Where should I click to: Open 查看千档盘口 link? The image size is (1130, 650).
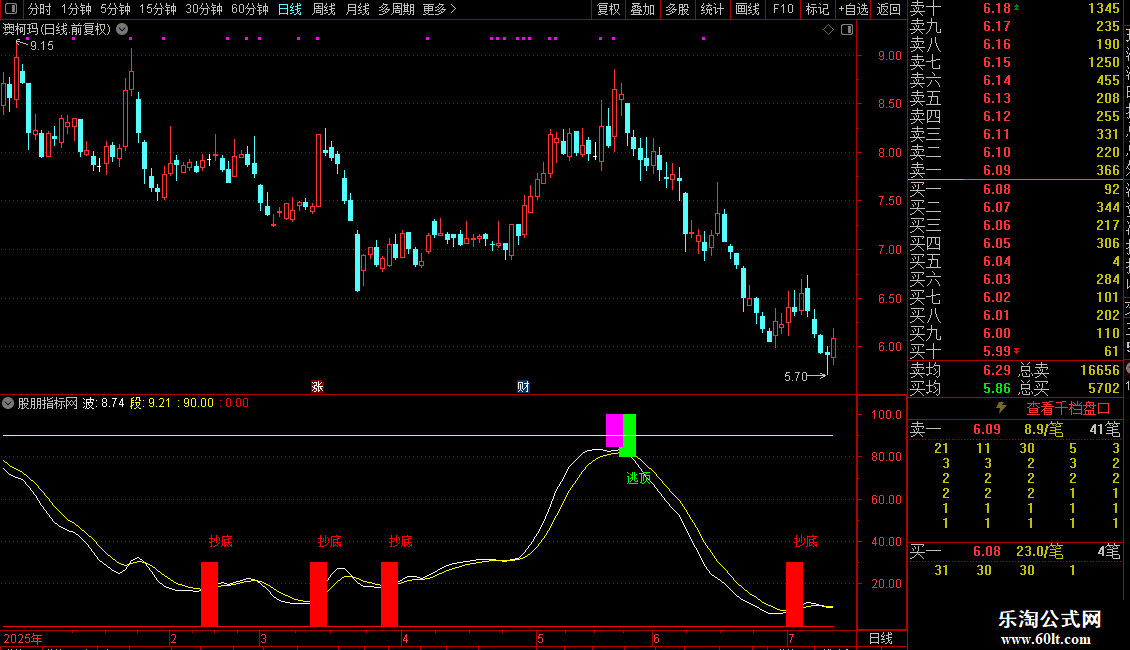point(1068,409)
